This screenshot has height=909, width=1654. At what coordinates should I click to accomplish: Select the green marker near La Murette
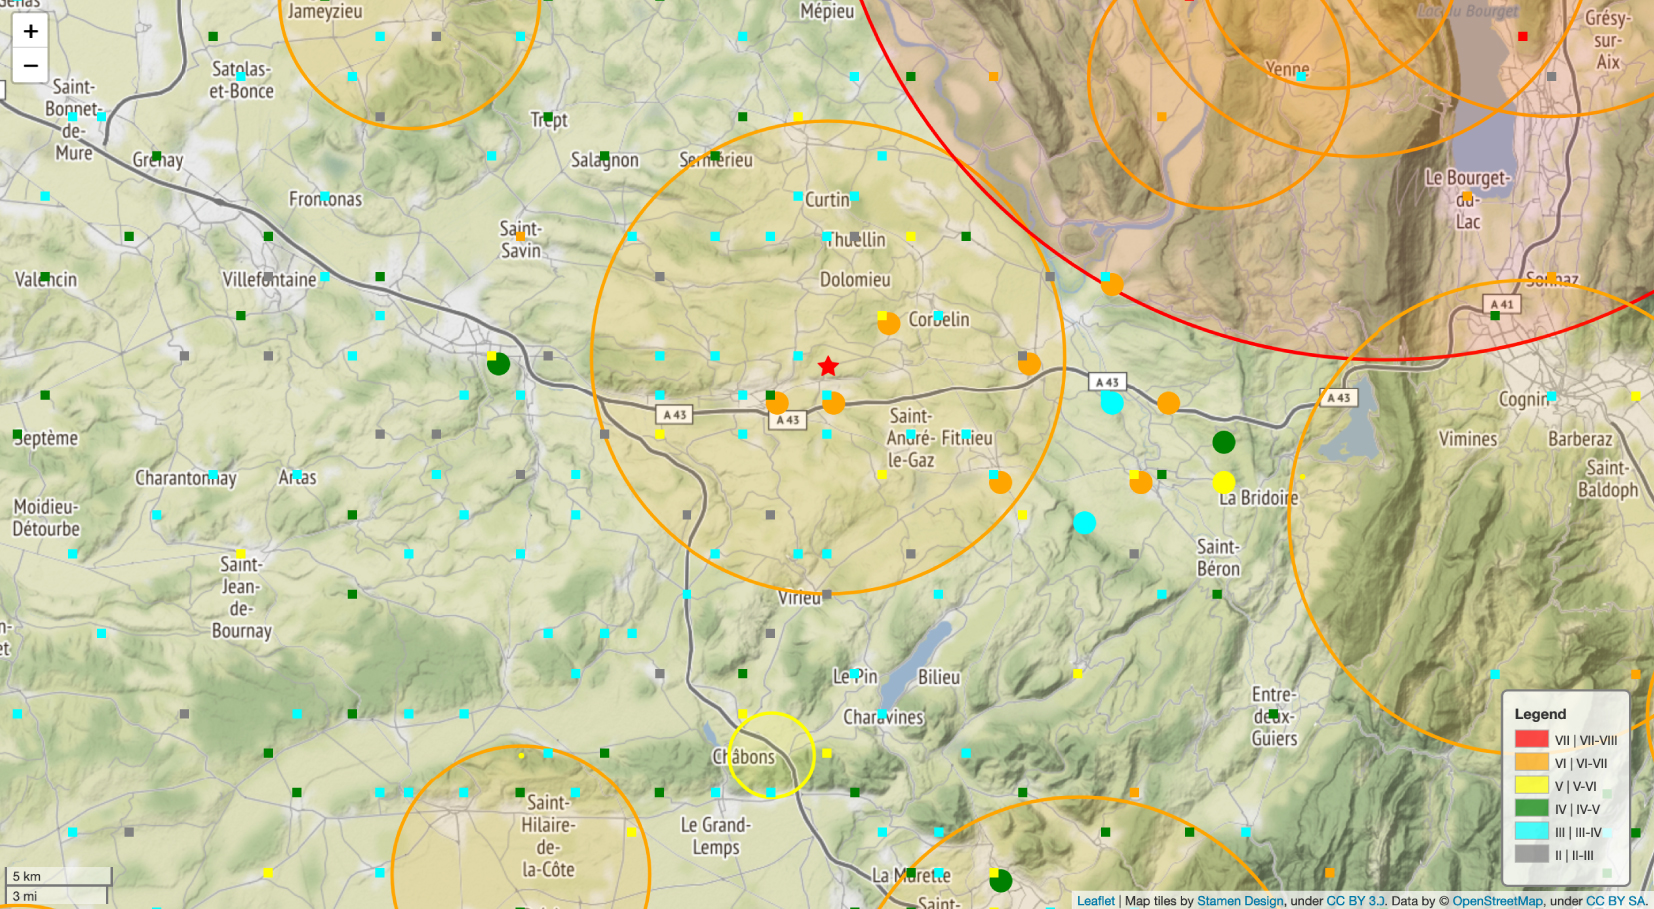(x=1000, y=881)
